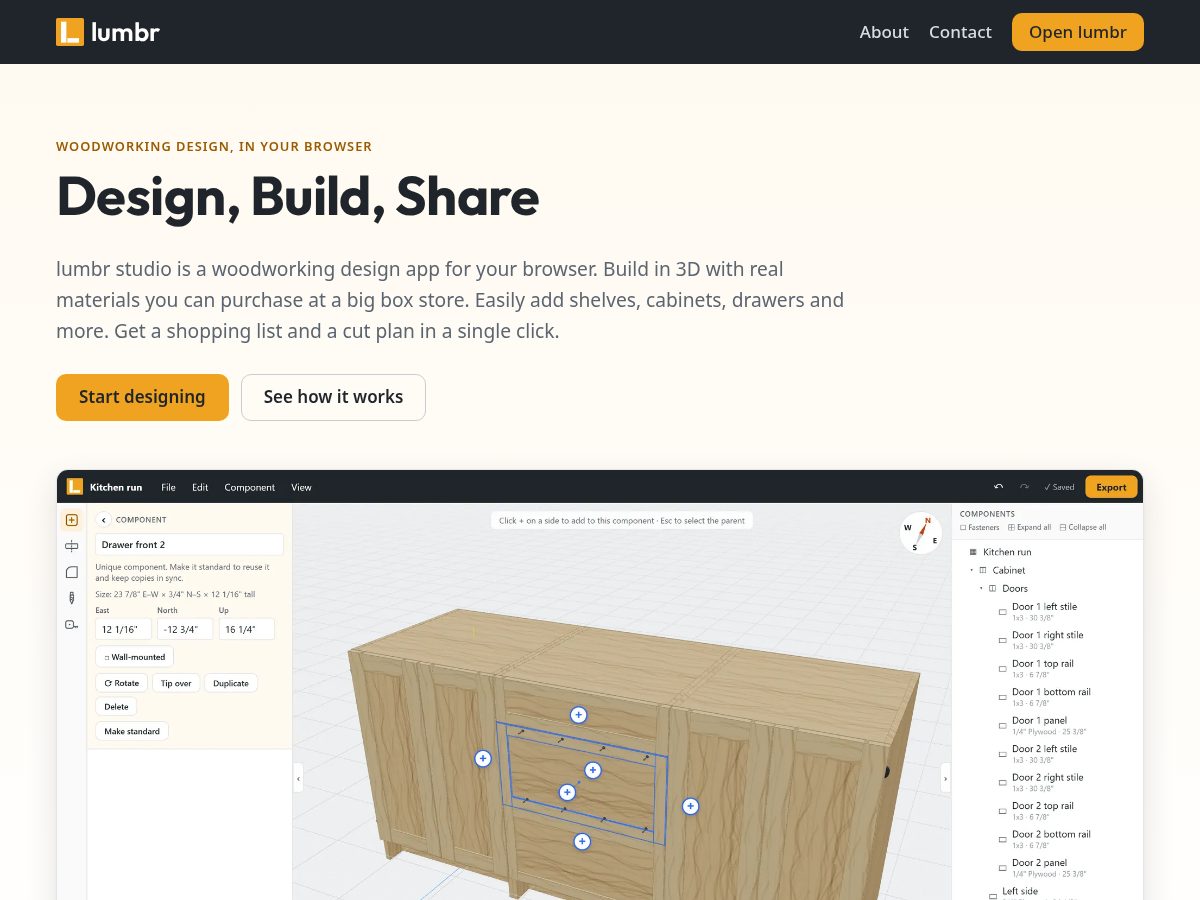Open the Edit menu

(x=200, y=487)
